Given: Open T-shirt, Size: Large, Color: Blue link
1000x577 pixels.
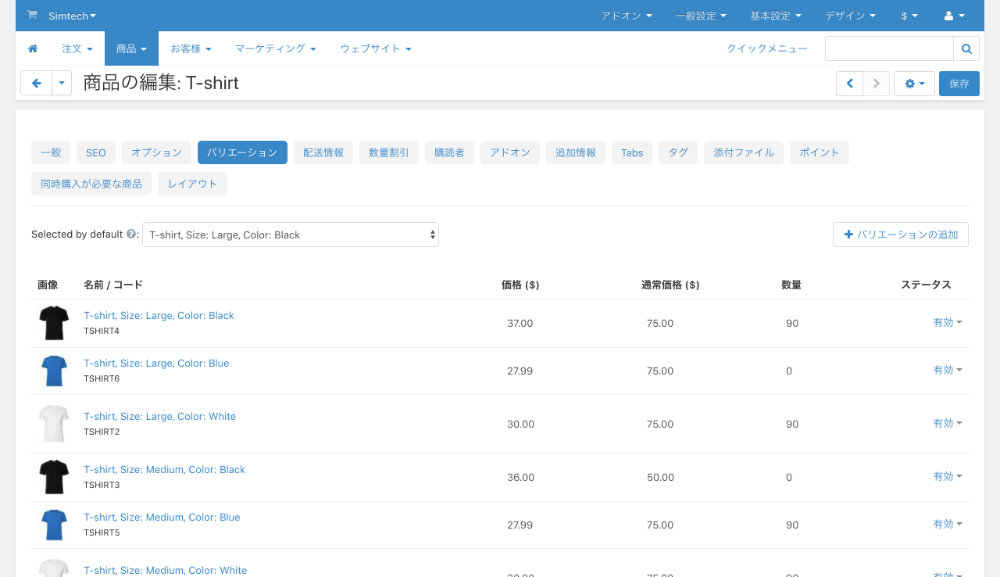Looking at the screenshot, I should click(156, 363).
